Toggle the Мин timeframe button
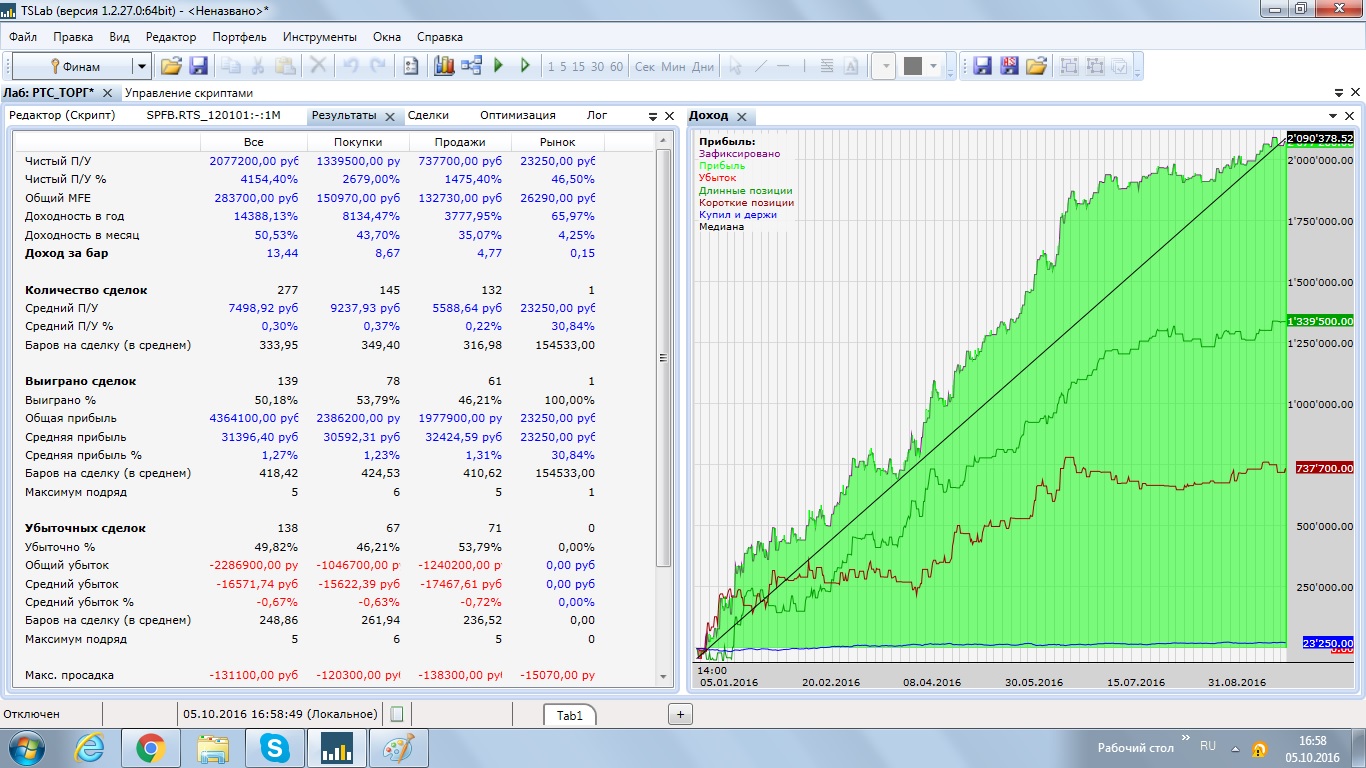The width and height of the screenshot is (1366, 768). click(673, 67)
